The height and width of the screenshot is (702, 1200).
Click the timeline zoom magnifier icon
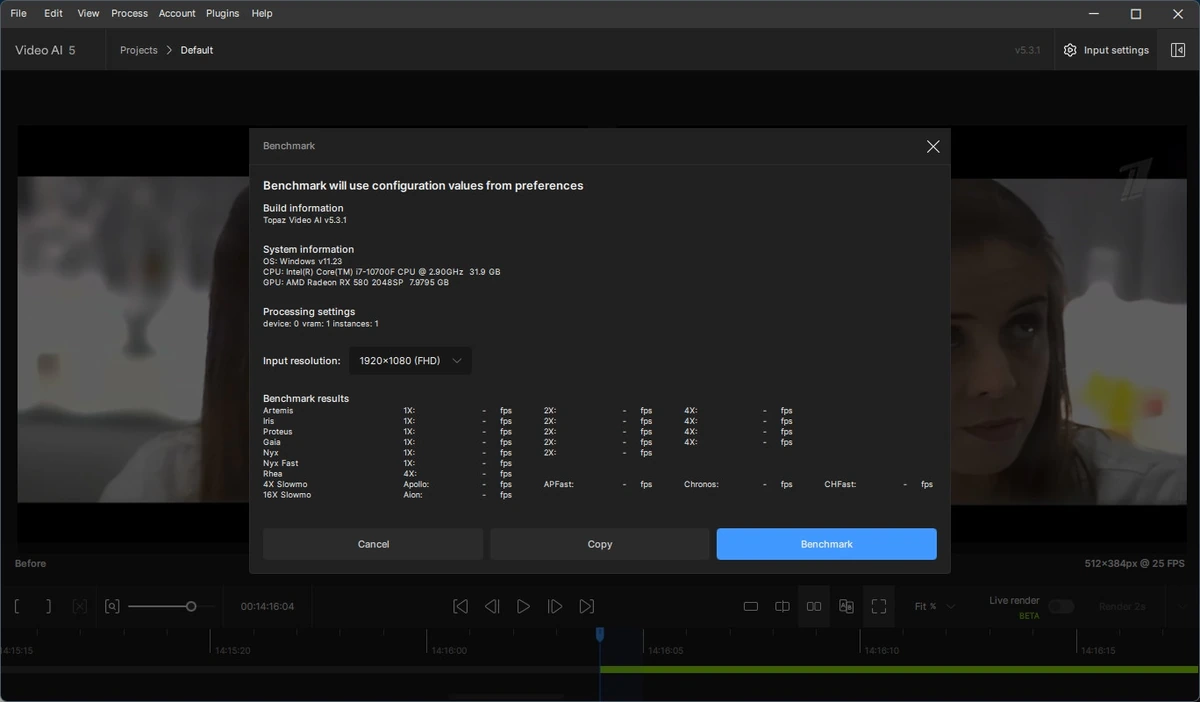click(112, 606)
